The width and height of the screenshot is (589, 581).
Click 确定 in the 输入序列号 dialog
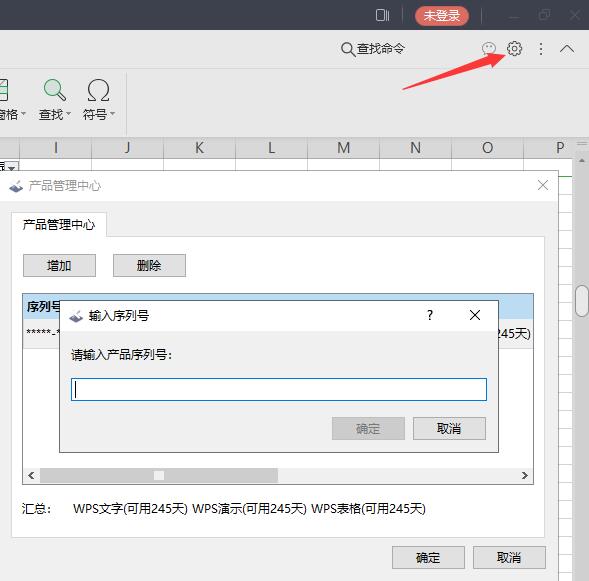pyautogui.click(x=368, y=429)
